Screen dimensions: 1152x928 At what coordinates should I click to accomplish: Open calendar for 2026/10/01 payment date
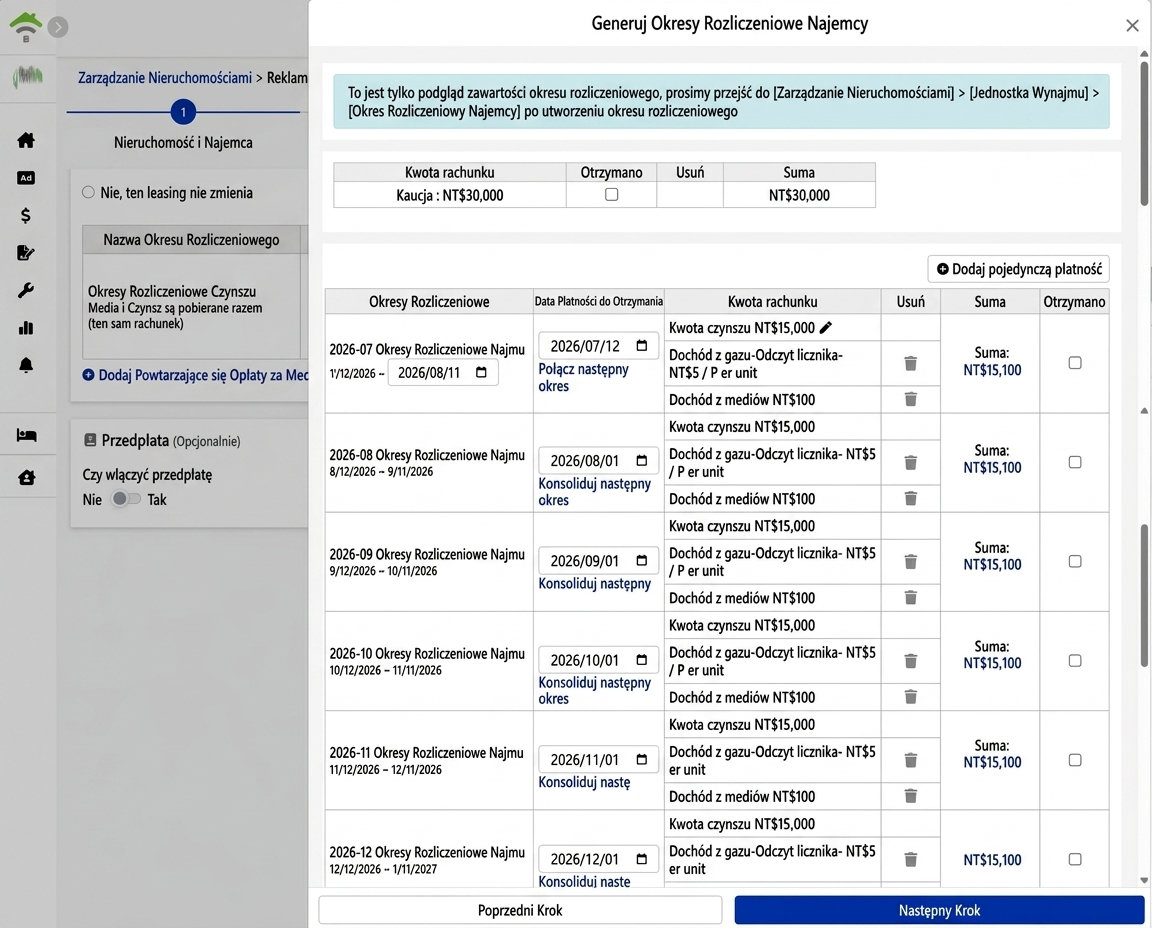click(x=641, y=660)
